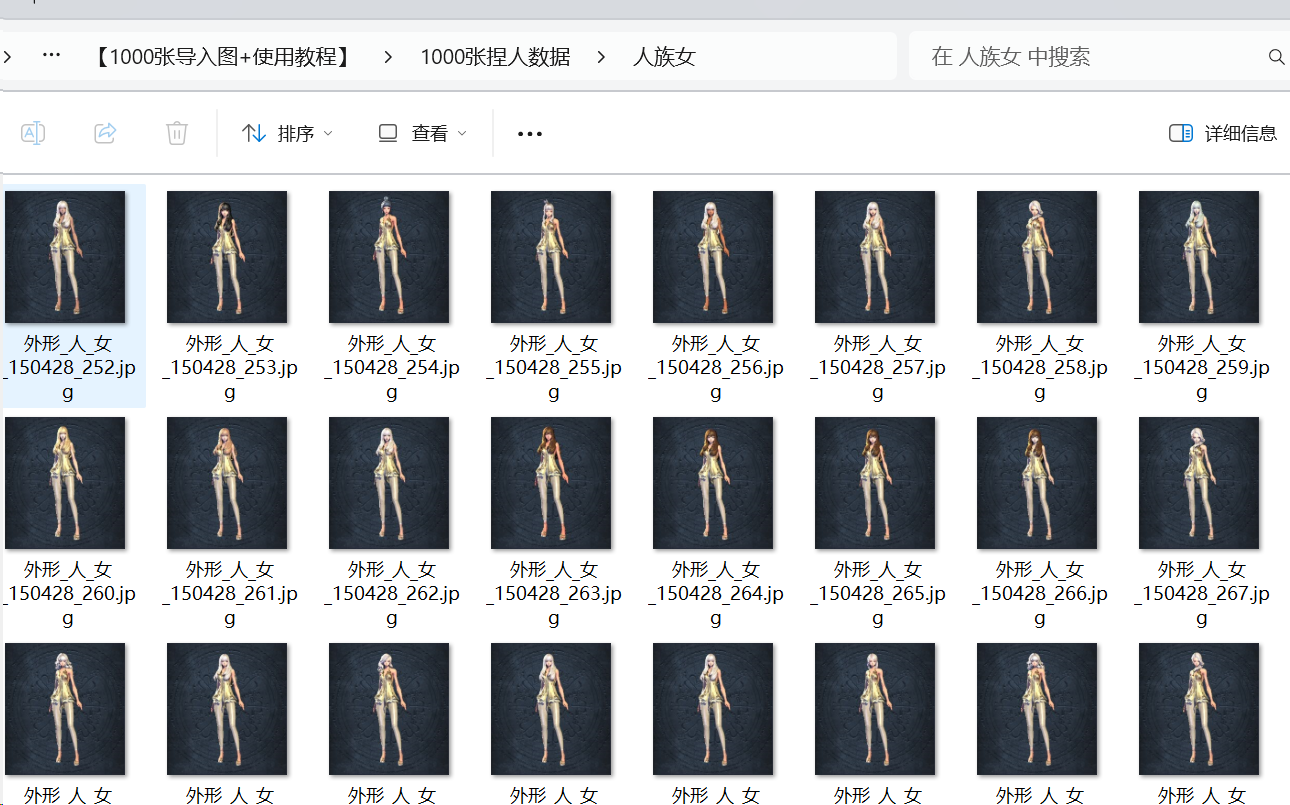Expand chevron after 【1000张导入图+使用教程】 breadcrumb
The width and height of the screenshot is (1290, 805).
tap(388, 57)
